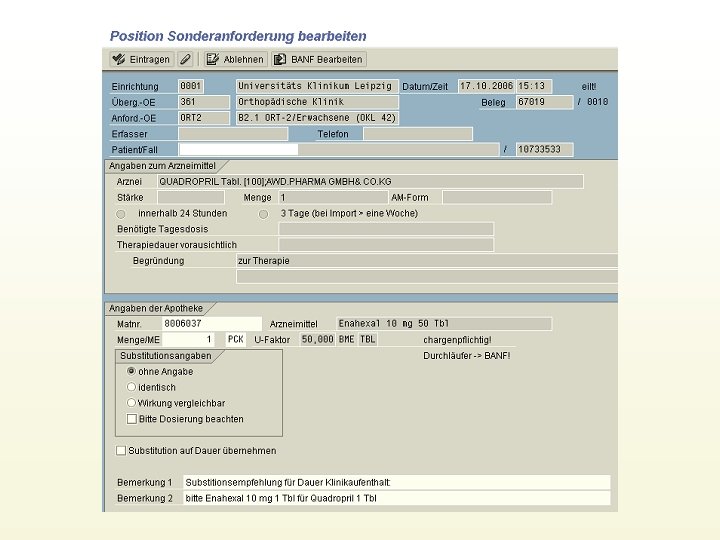
Task: Click the Erfasser field
Action: (x=233, y=134)
